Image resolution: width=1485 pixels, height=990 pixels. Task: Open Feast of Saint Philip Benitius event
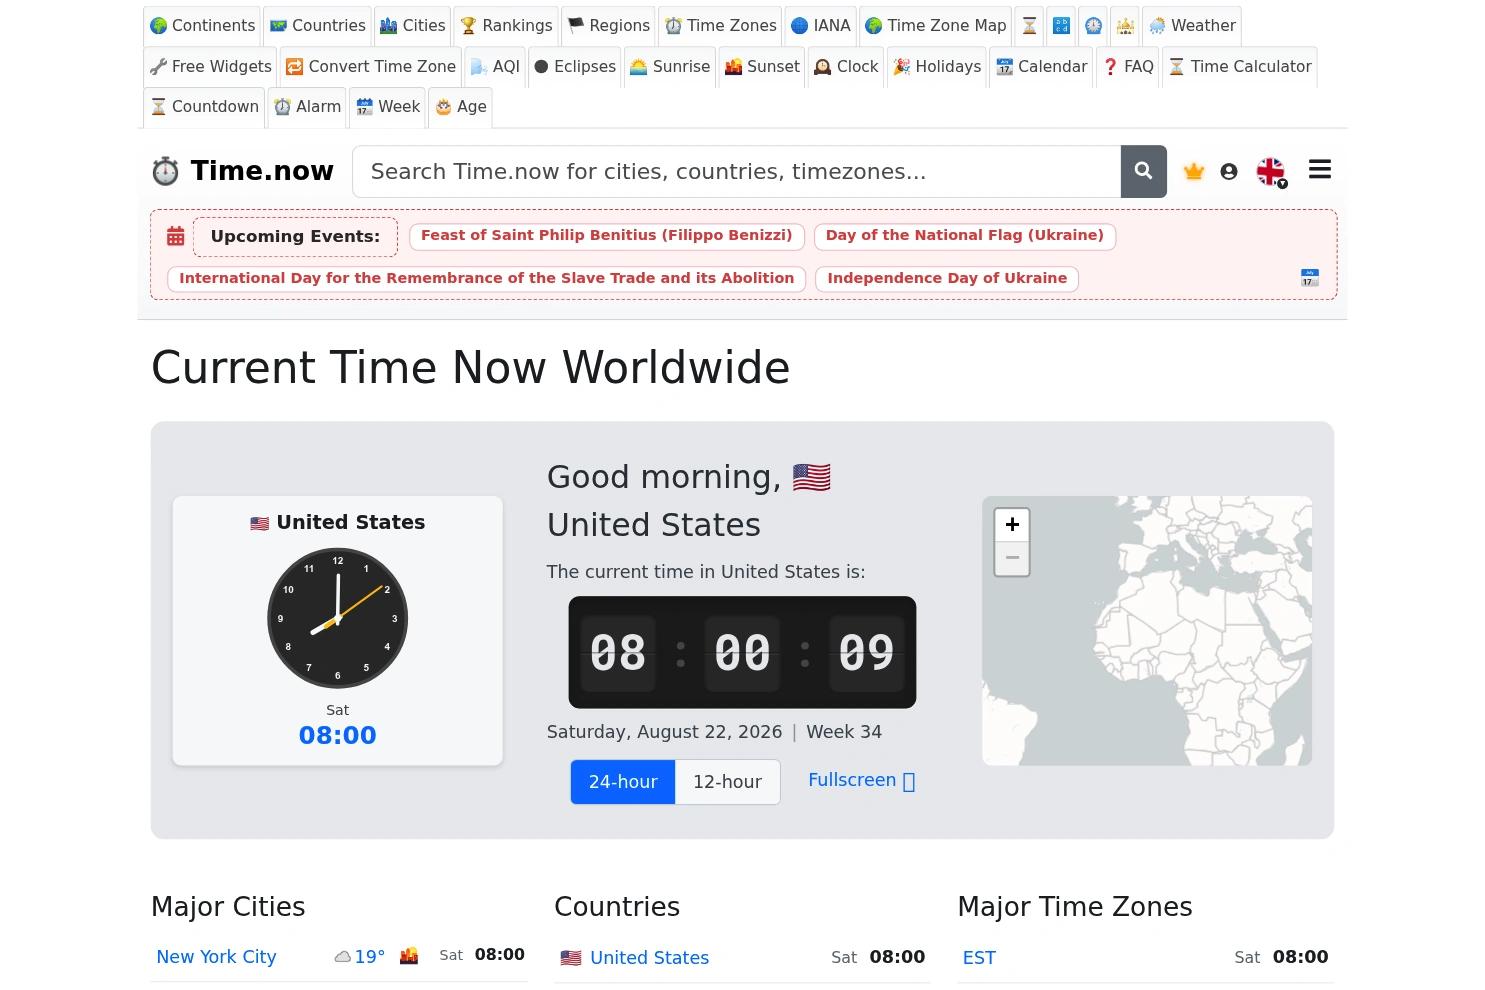coord(606,236)
